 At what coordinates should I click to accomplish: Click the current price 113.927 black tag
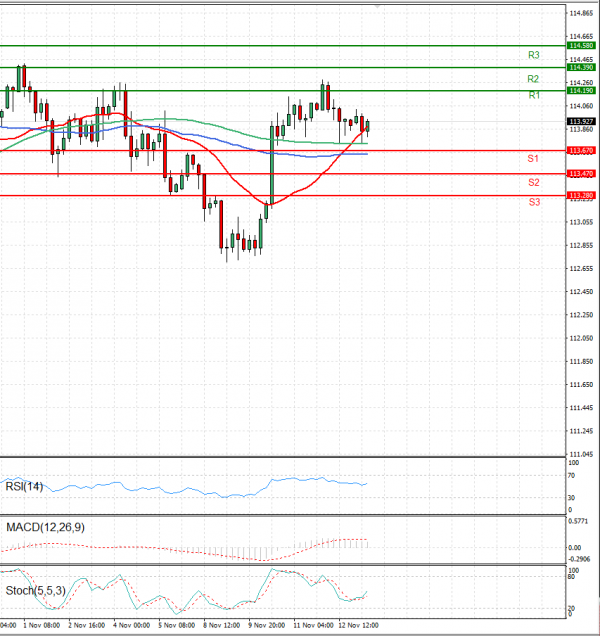point(581,121)
